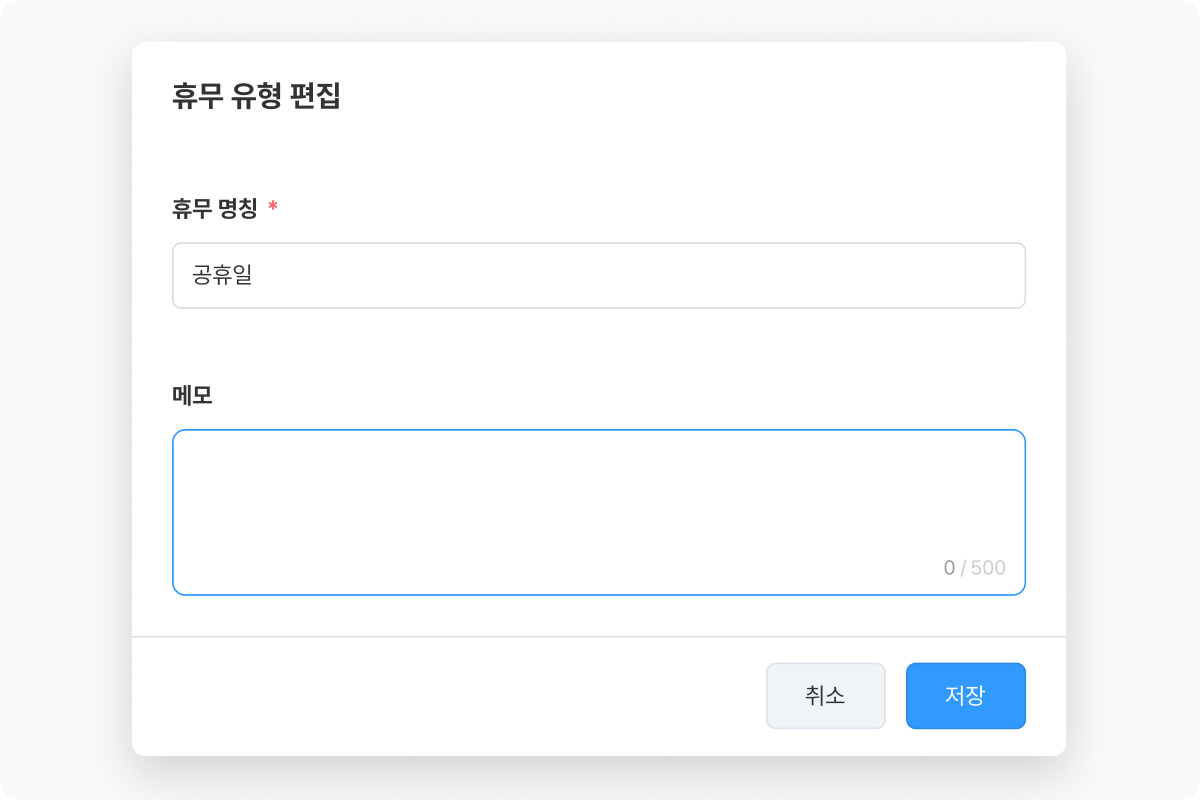This screenshot has height=800, width=1200.
Task: Confirm with the blue 저장 button
Action: [x=965, y=696]
